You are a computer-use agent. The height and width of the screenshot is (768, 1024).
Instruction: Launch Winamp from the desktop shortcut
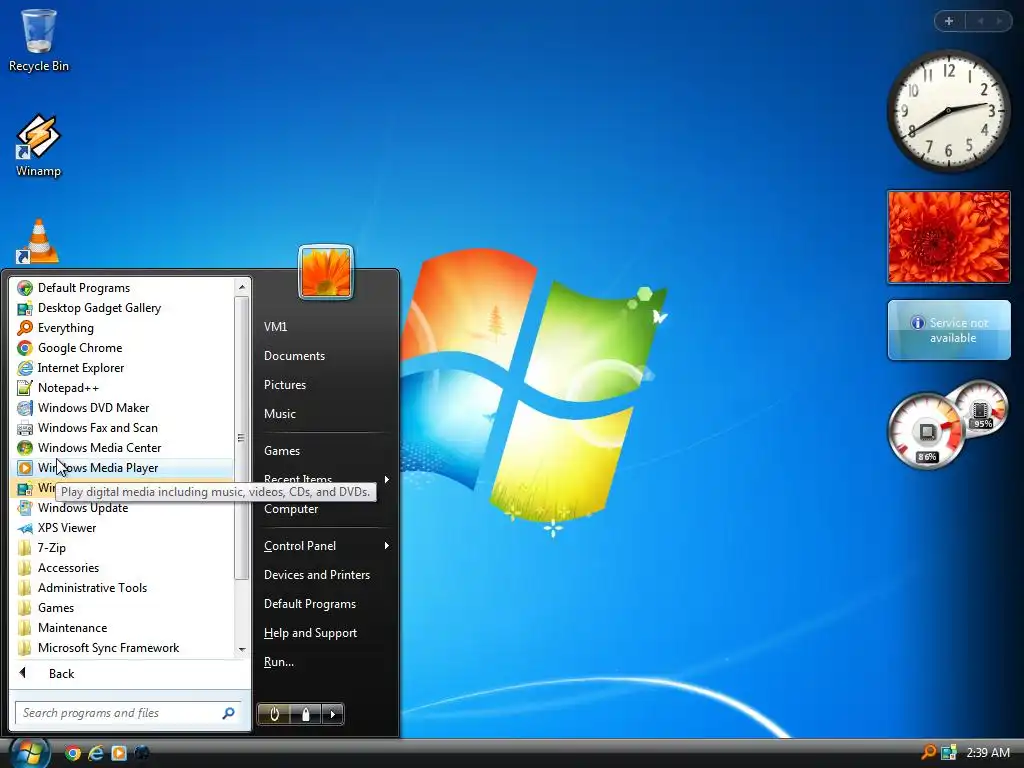pos(39,145)
